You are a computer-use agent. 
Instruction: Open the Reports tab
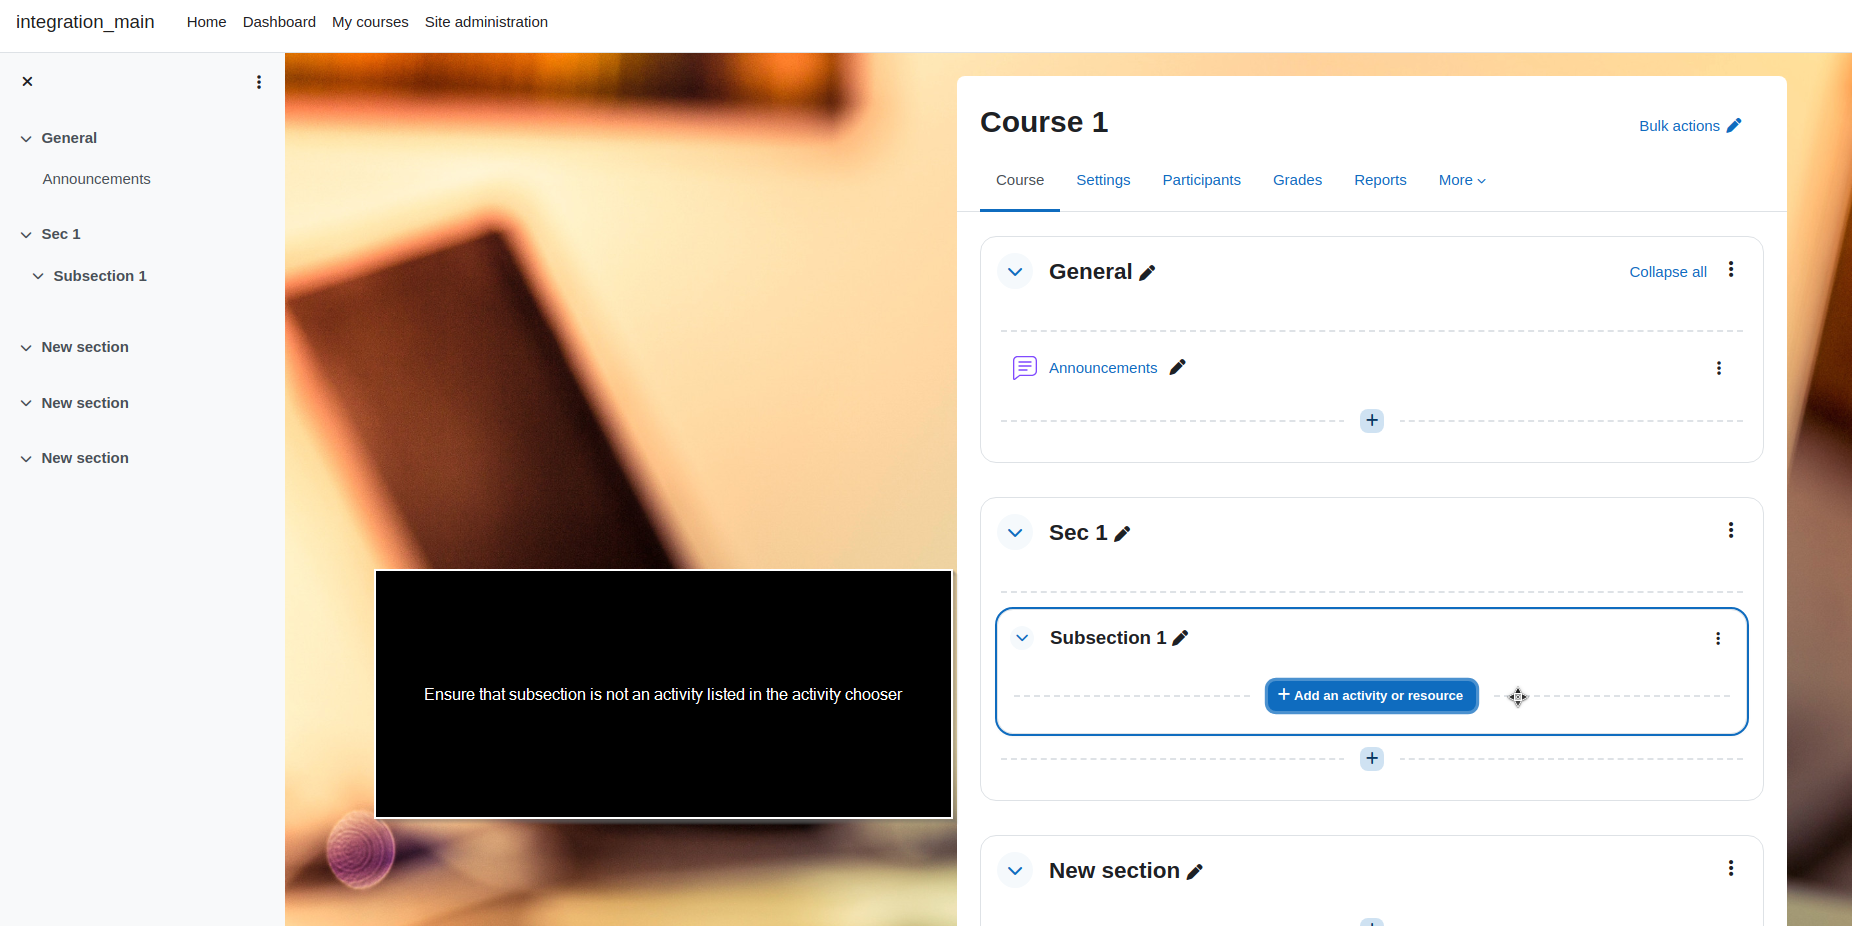click(1380, 180)
